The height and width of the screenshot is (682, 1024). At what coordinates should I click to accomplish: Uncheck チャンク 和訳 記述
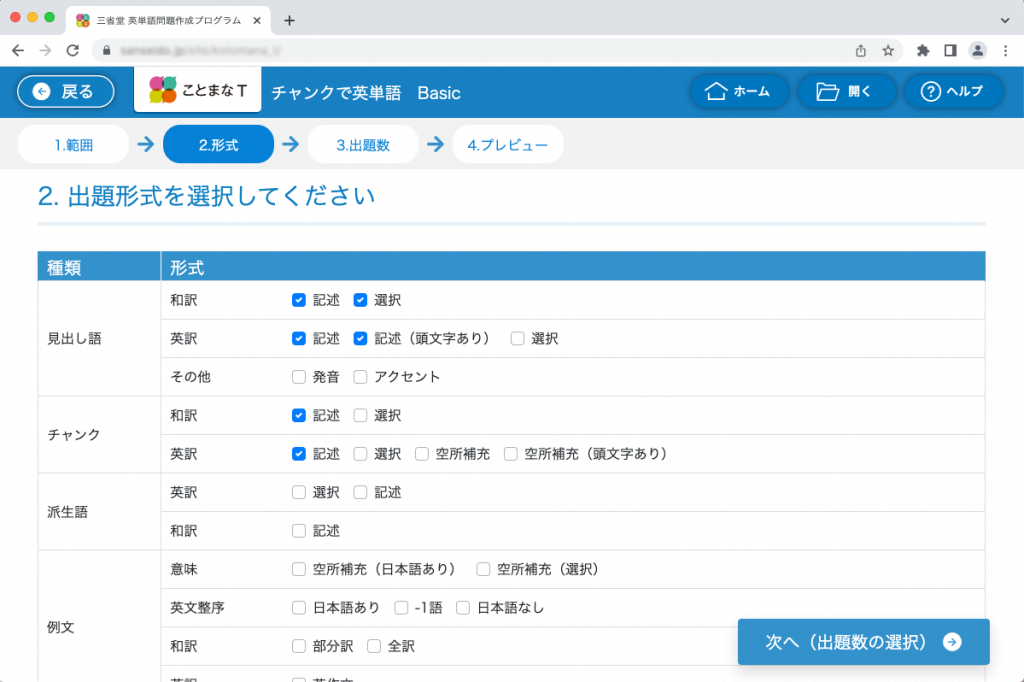pos(298,415)
